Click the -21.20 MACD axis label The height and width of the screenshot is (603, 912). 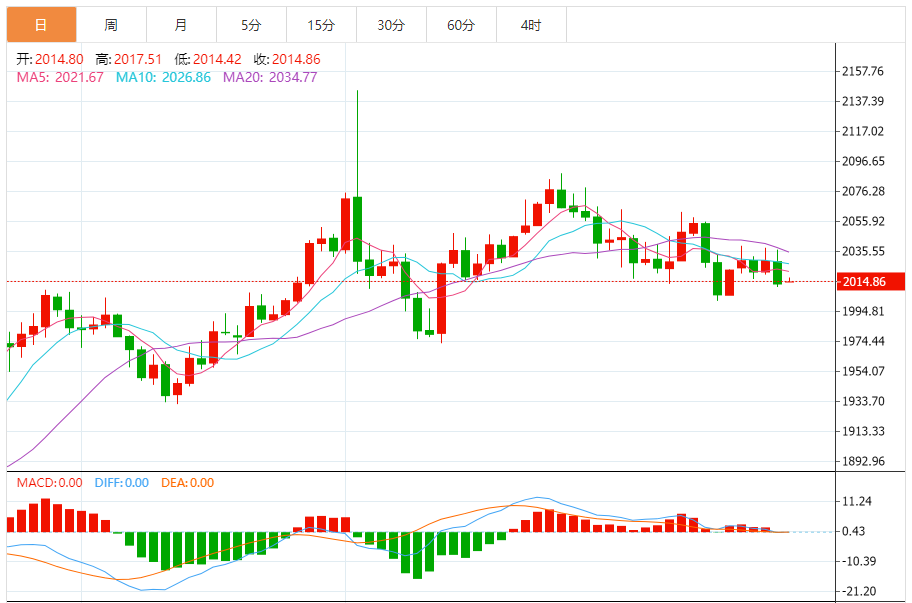tap(858, 591)
